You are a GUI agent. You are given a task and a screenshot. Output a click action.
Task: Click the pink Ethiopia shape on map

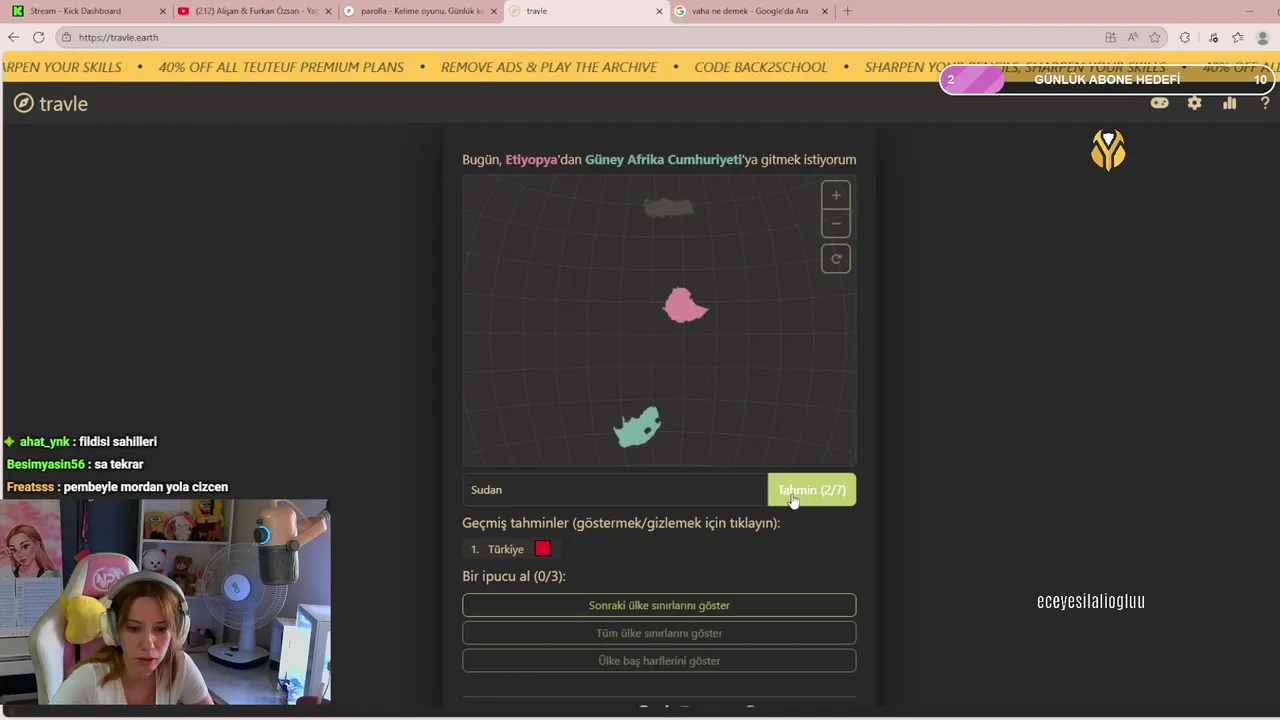pyautogui.click(x=685, y=306)
